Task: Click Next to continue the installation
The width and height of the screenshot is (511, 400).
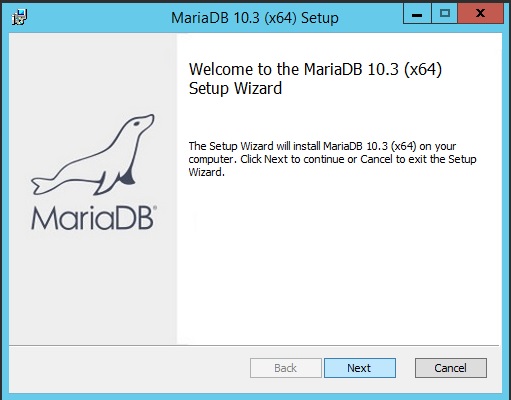Action: coord(360,368)
